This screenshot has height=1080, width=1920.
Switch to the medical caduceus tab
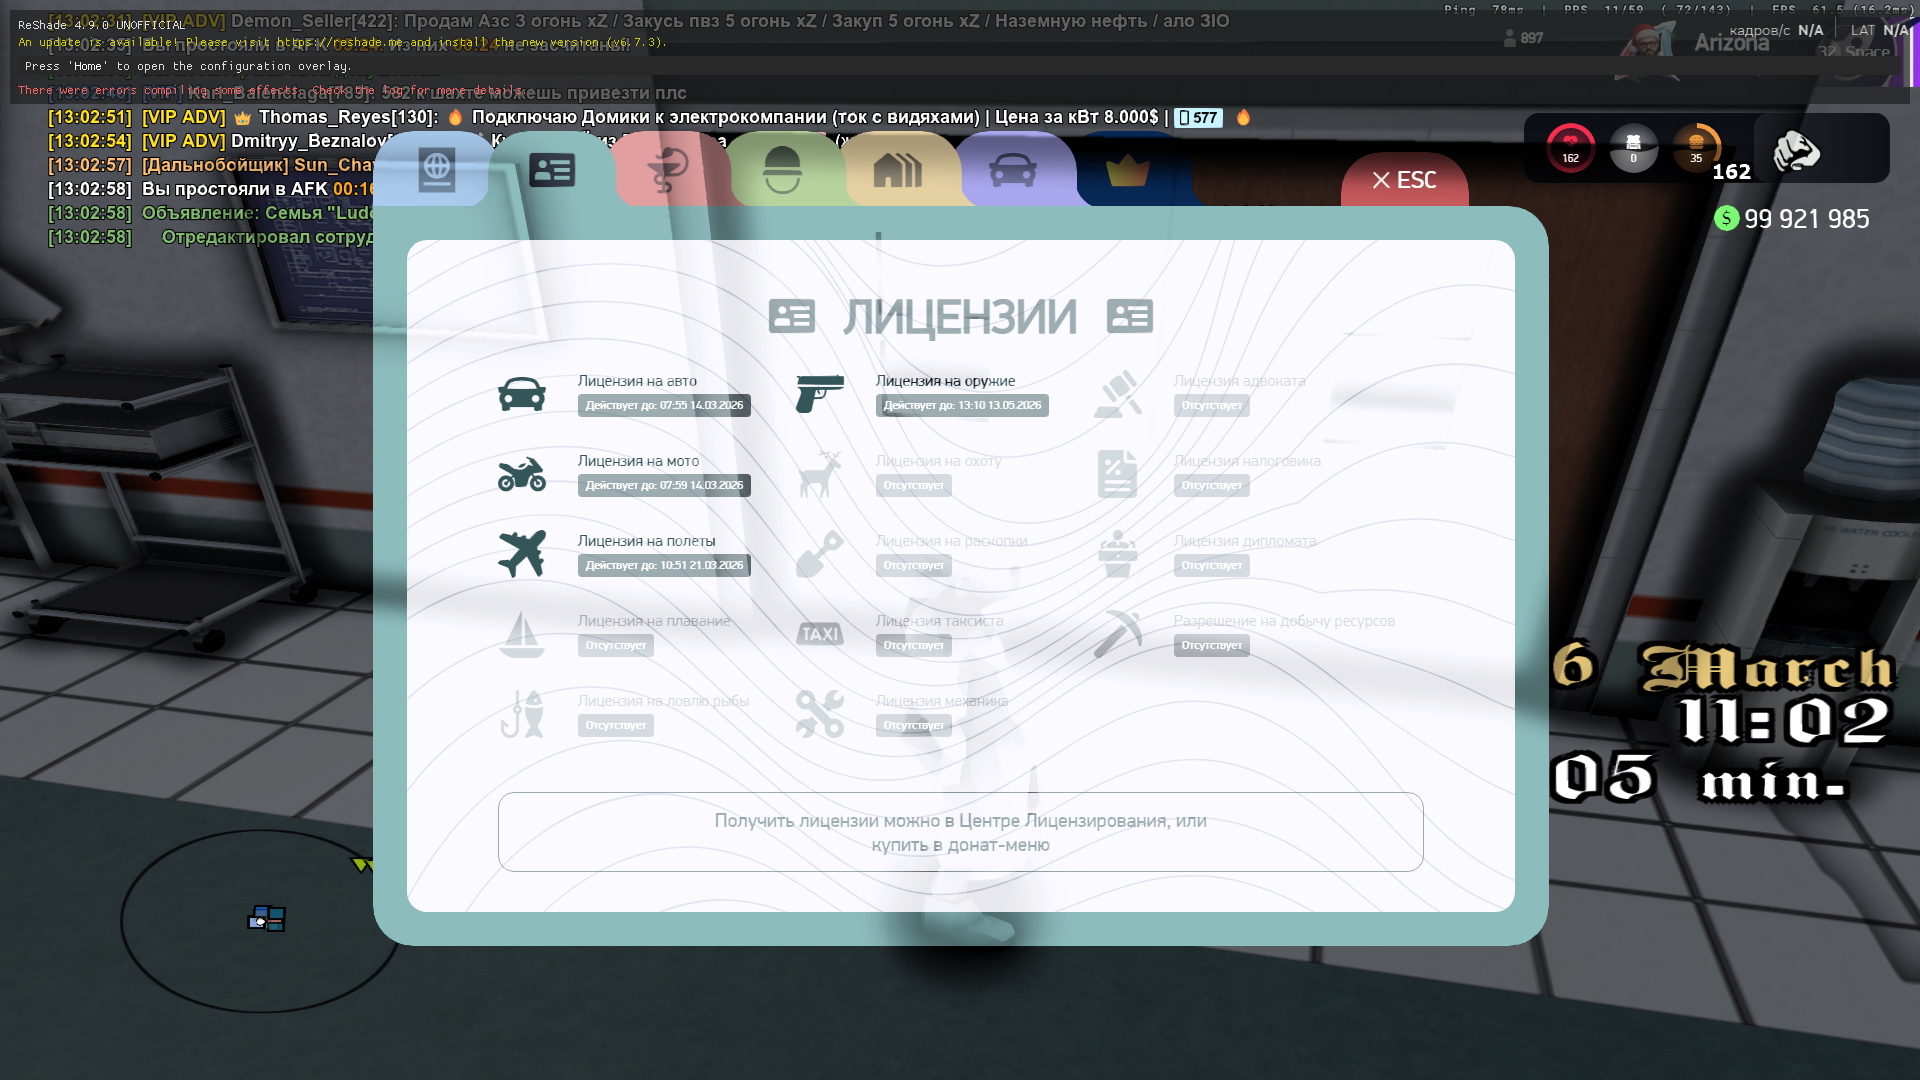pyautogui.click(x=668, y=171)
